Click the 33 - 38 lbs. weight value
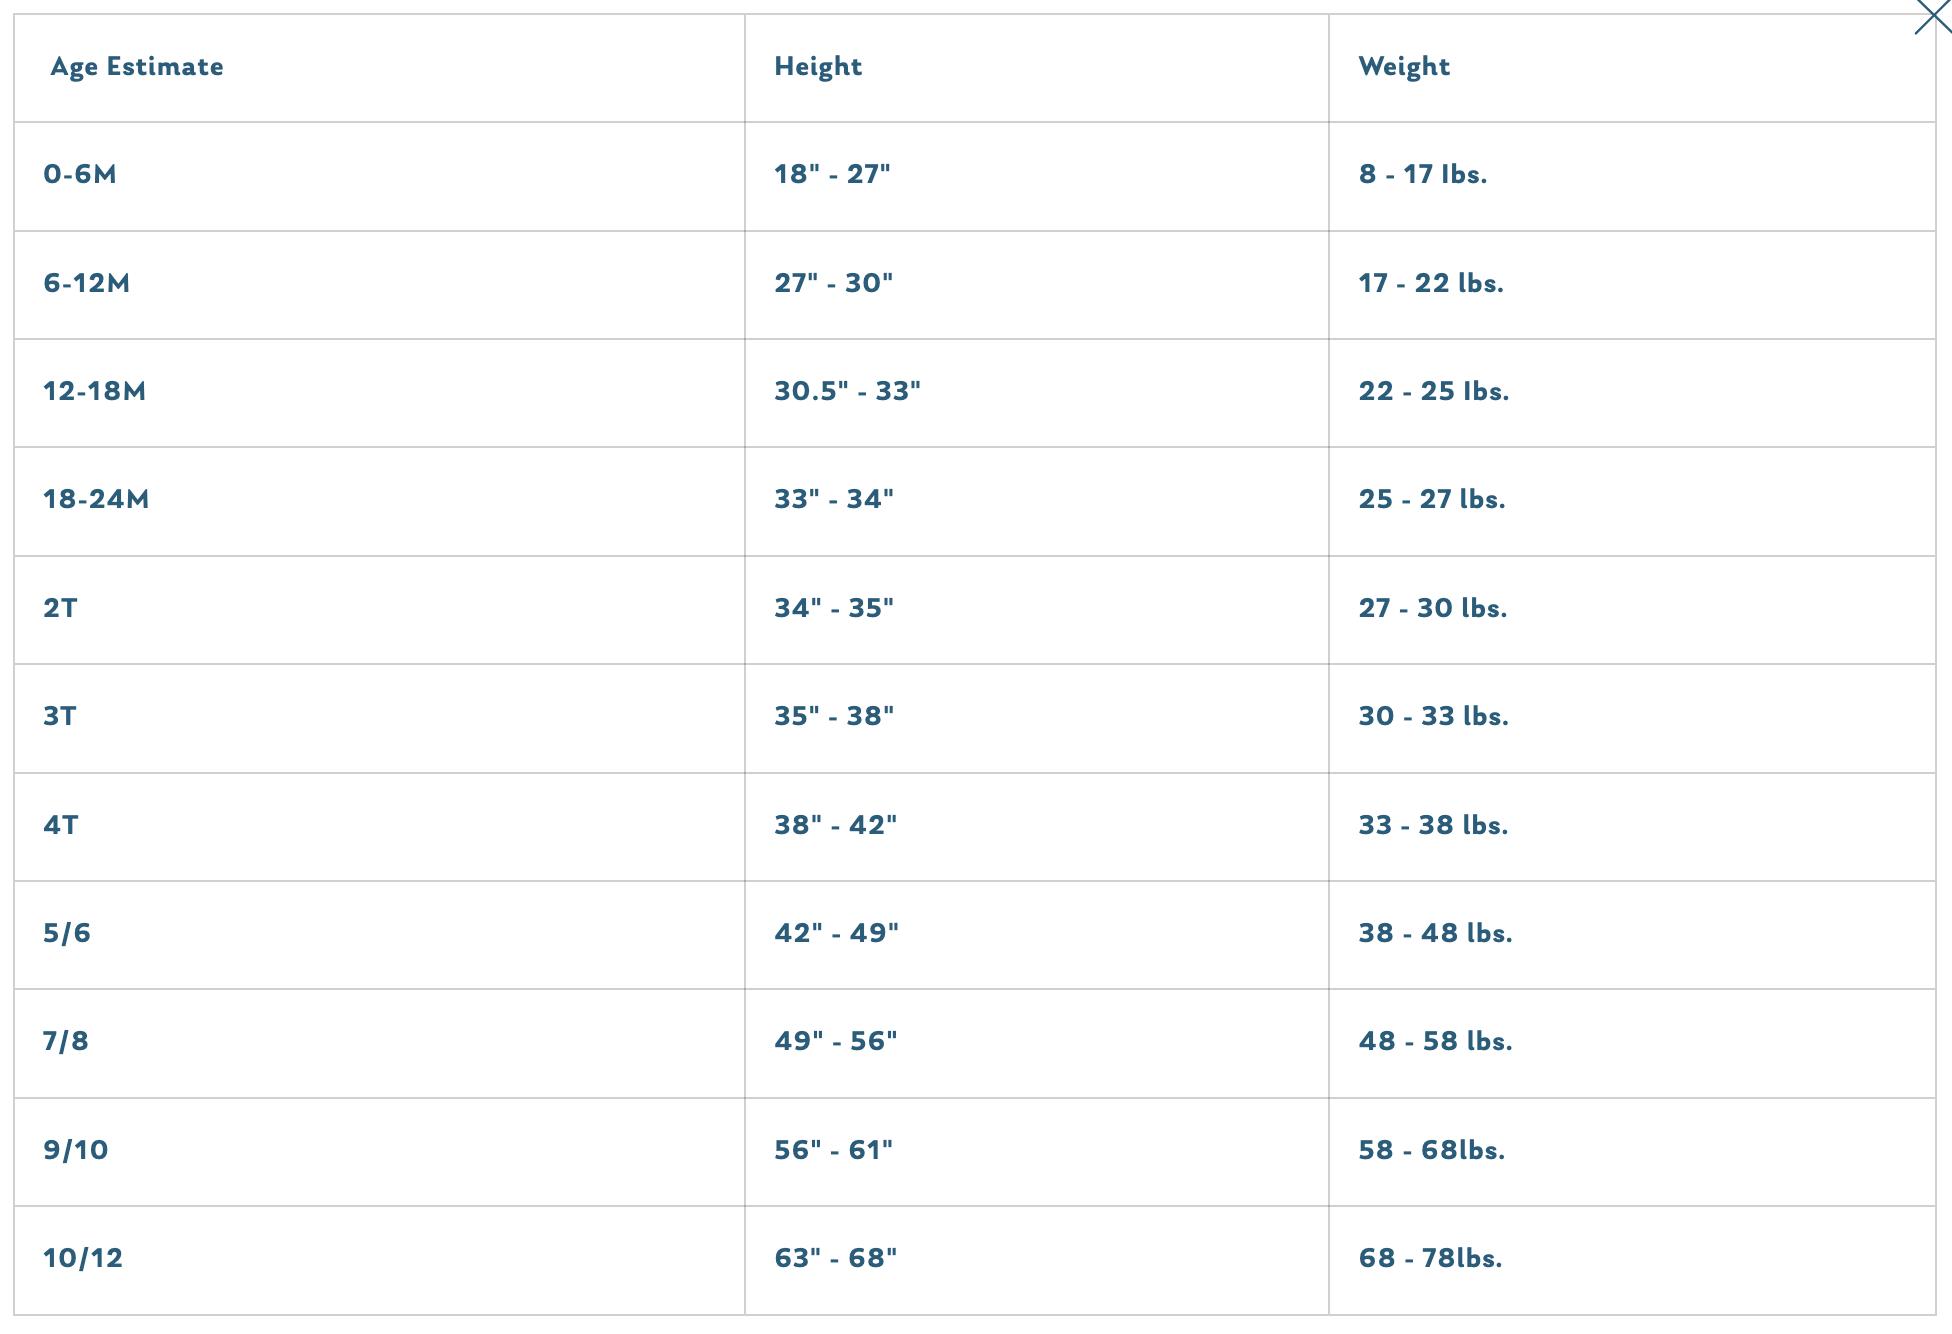 pos(1433,825)
